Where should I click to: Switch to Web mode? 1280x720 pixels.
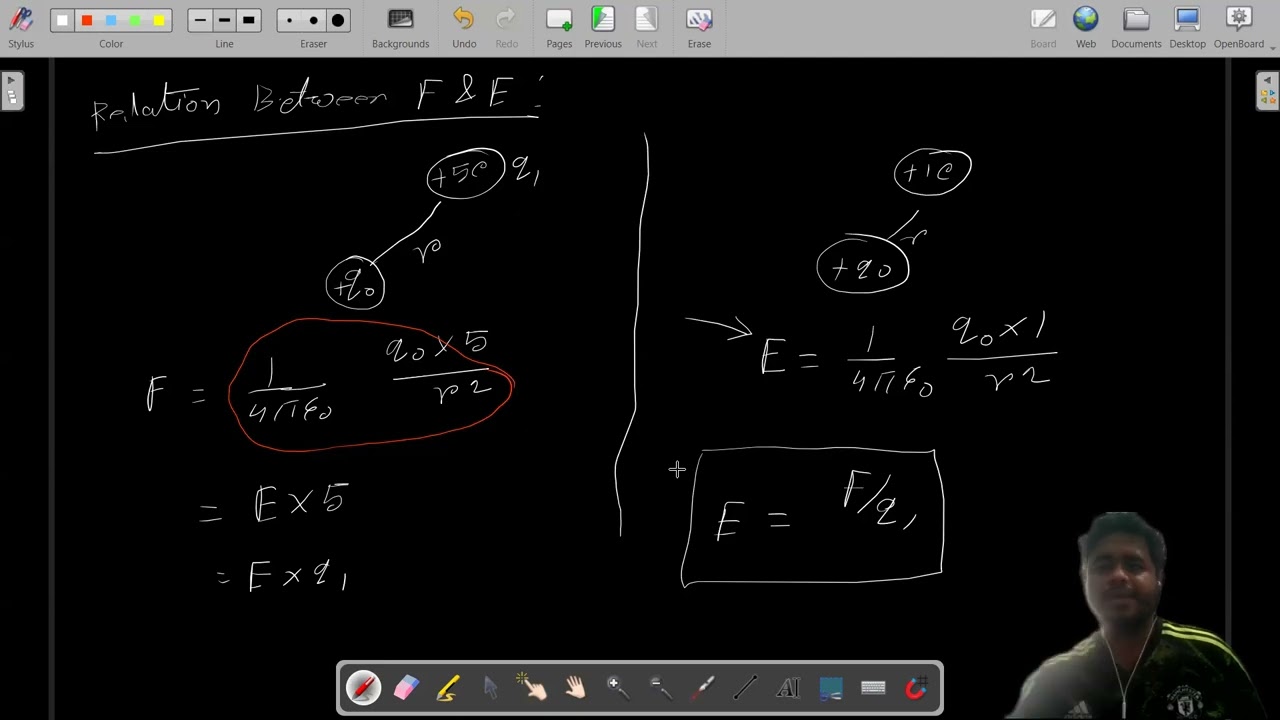point(1086,27)
